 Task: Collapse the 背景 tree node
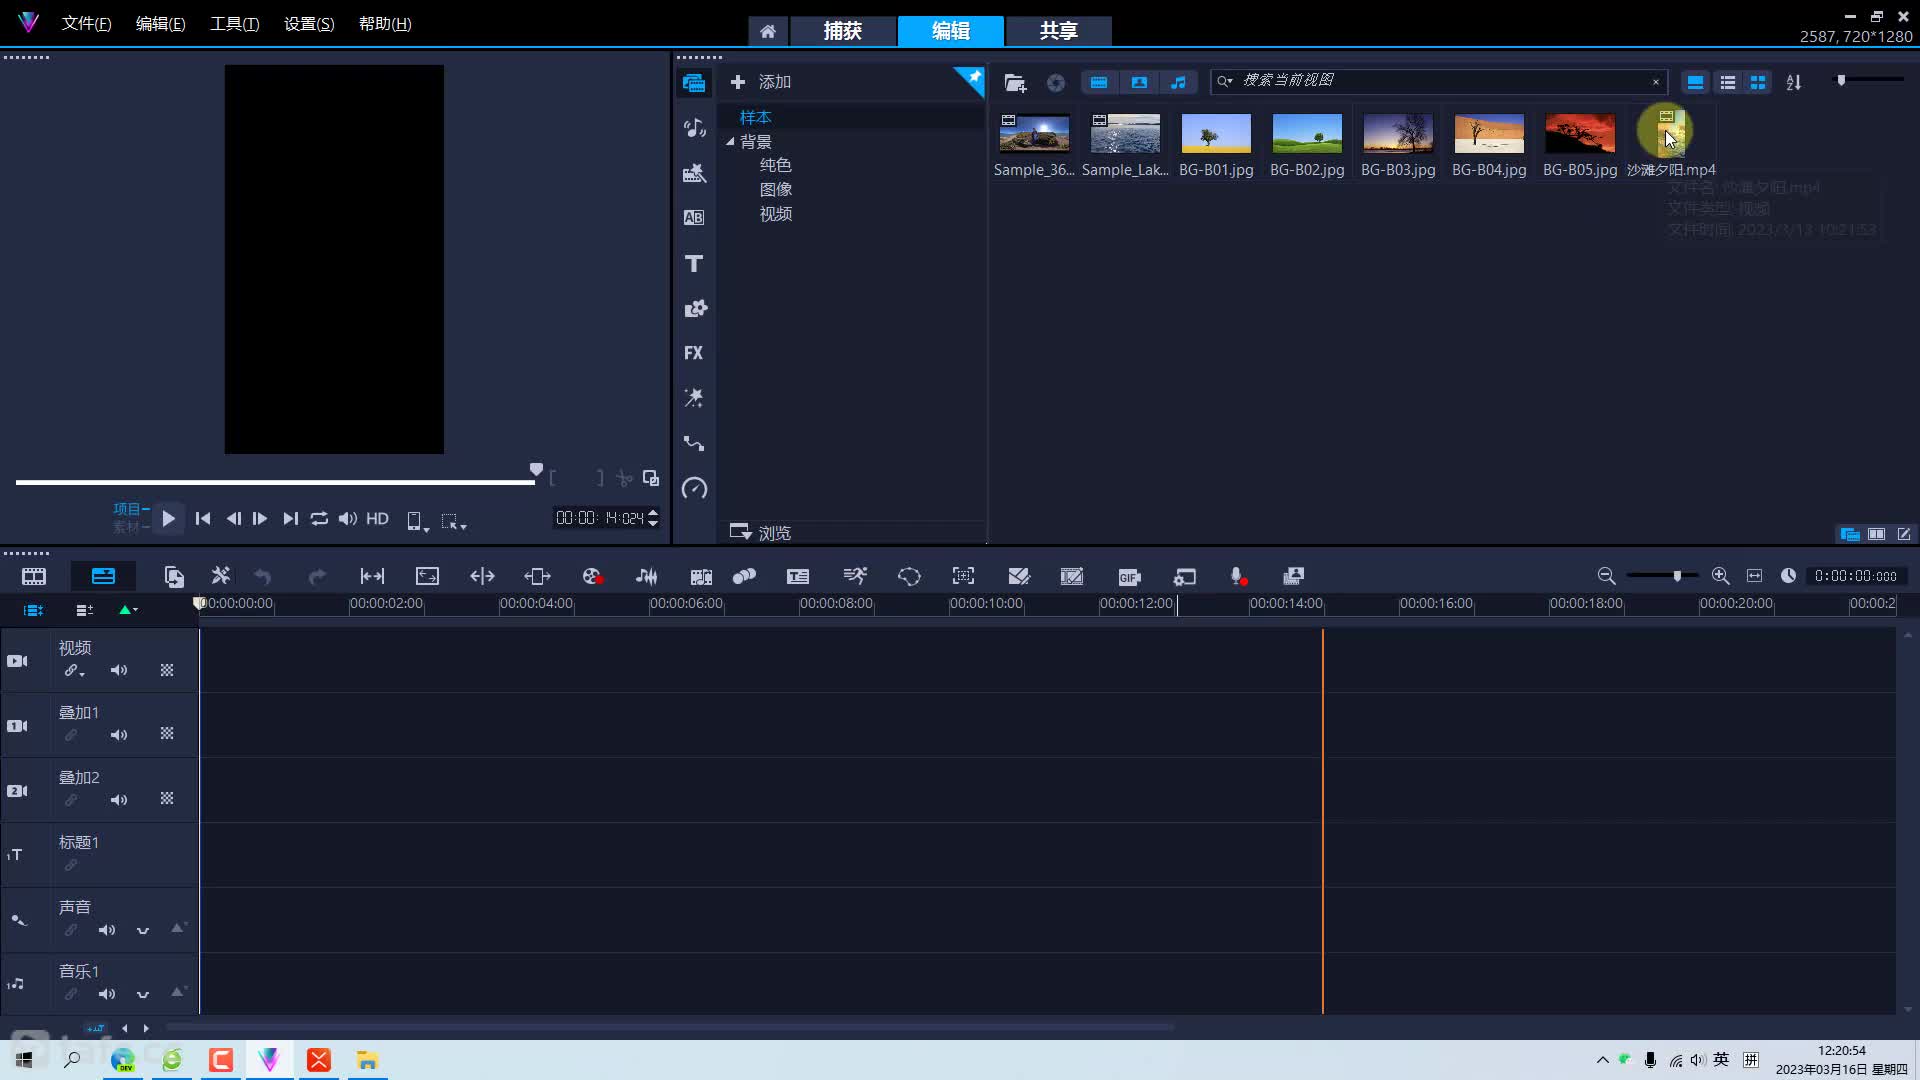coord(730,142)
